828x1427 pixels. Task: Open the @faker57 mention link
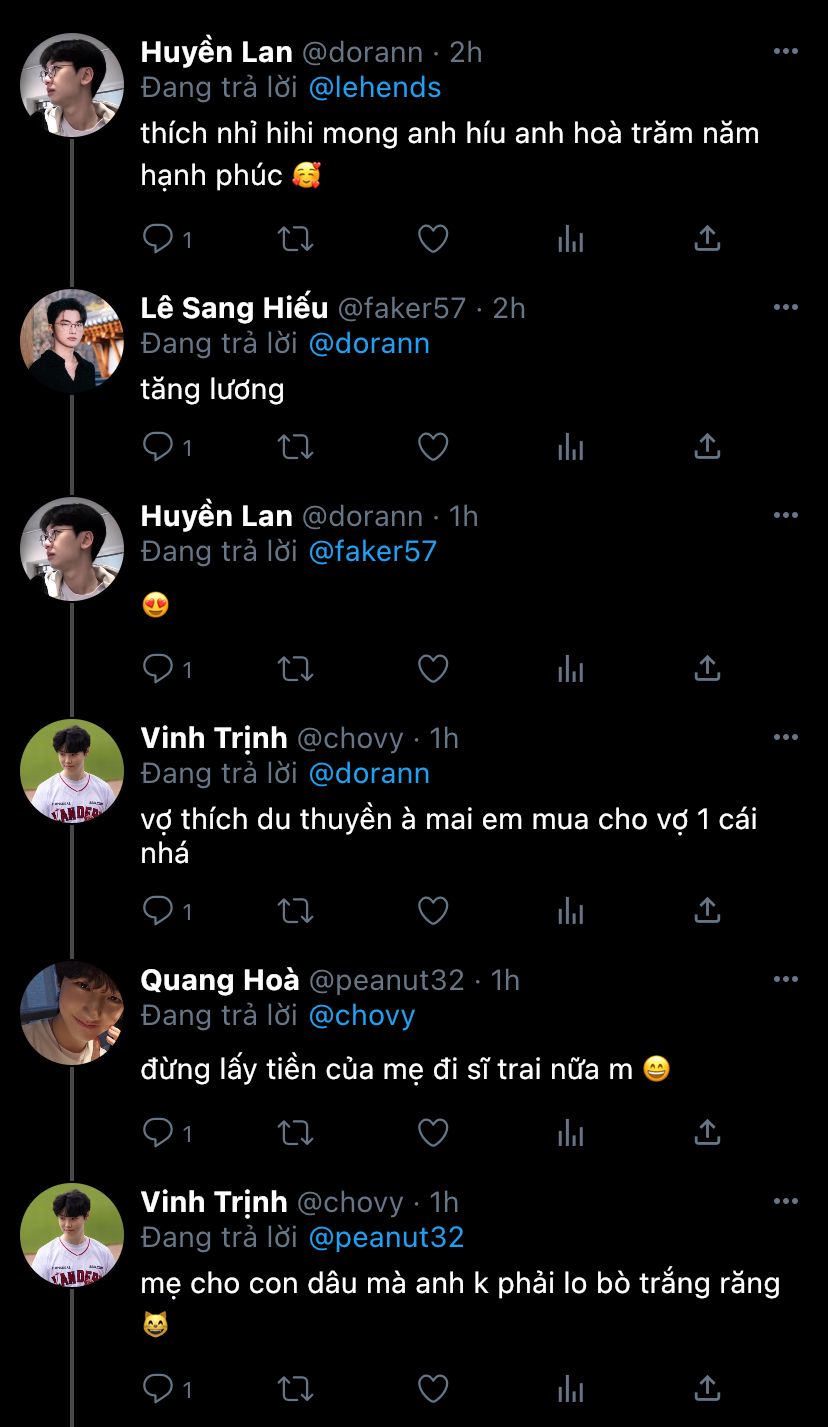click(372, 552)
